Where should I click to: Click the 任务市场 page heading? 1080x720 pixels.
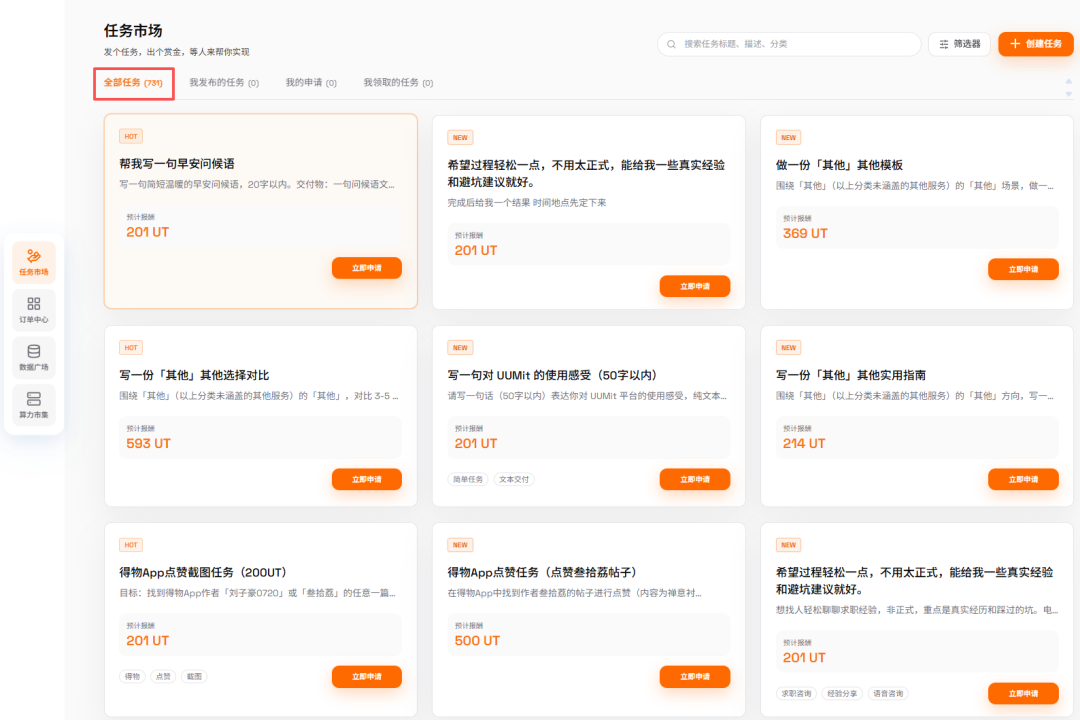(133, 31)
